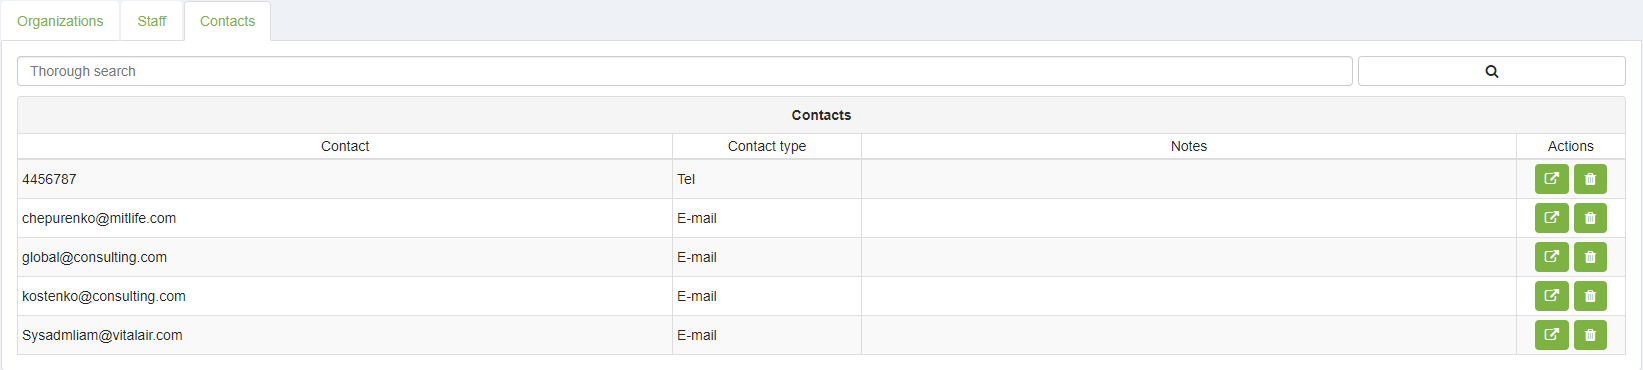The image size is (1643, 370).
Task: Switch to the Organizations tab
Action: coord(60,21)
